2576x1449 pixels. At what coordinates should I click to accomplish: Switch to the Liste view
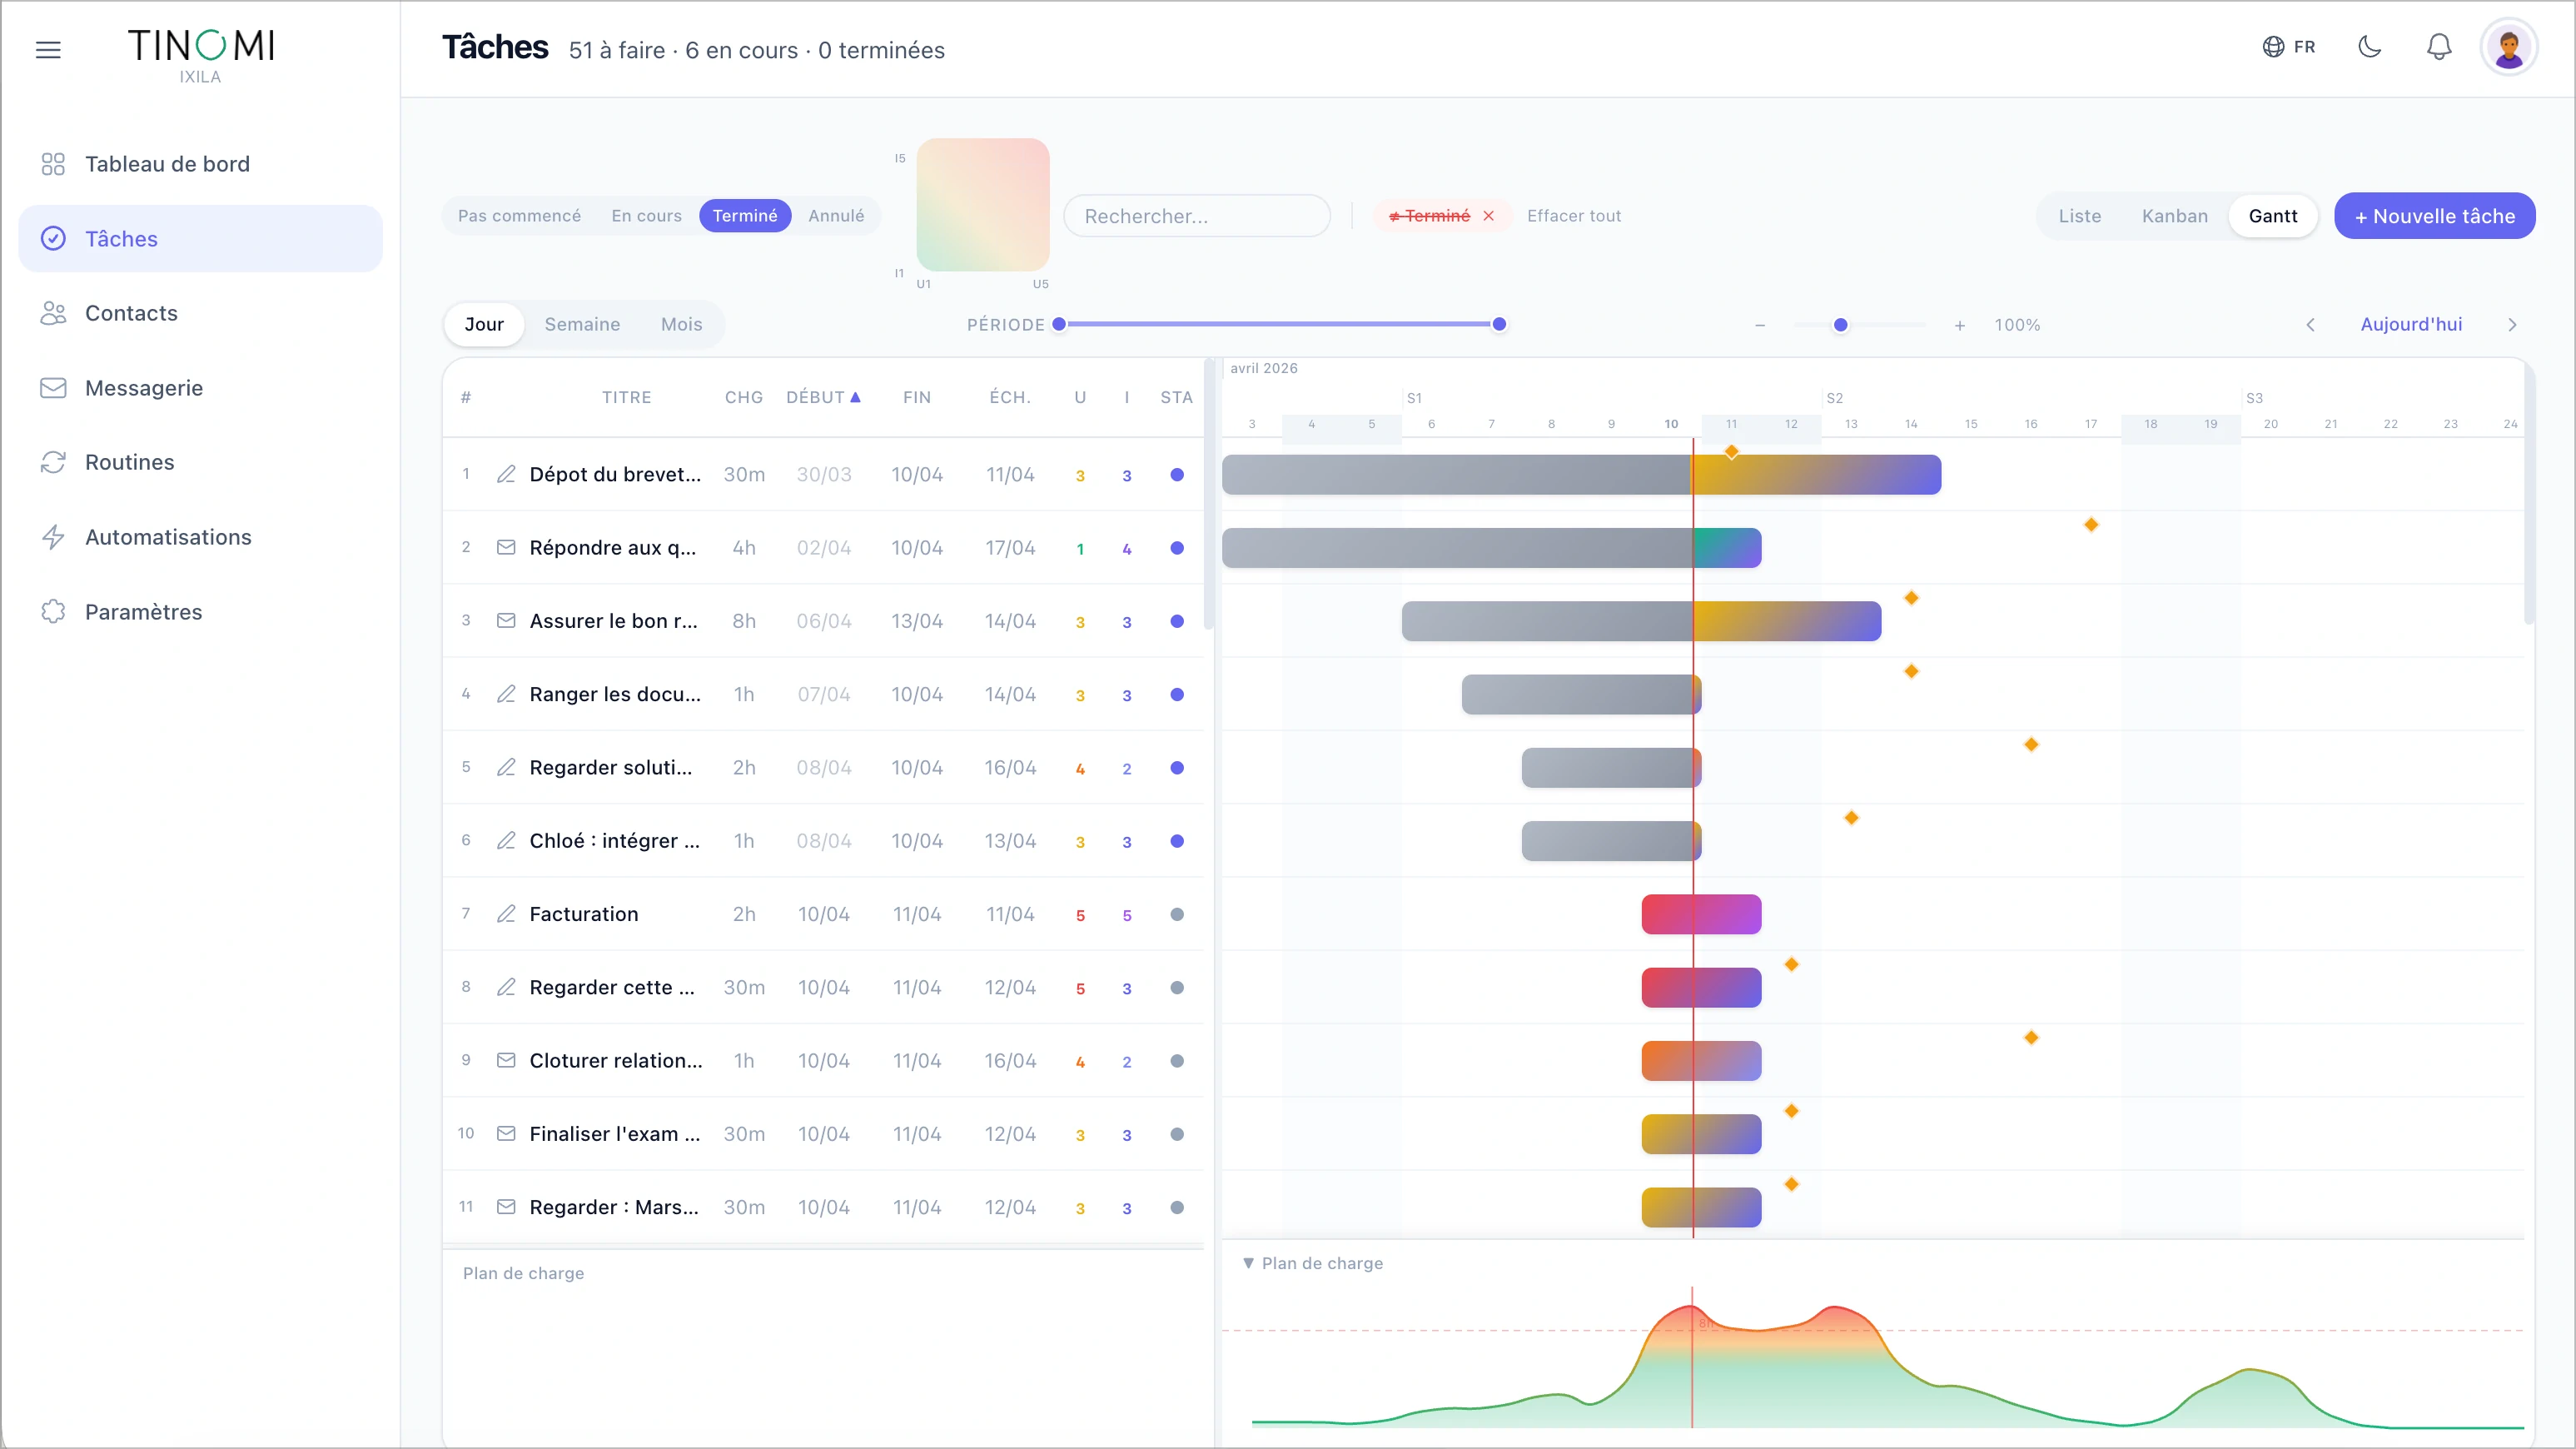click(x=2079, y=216)
